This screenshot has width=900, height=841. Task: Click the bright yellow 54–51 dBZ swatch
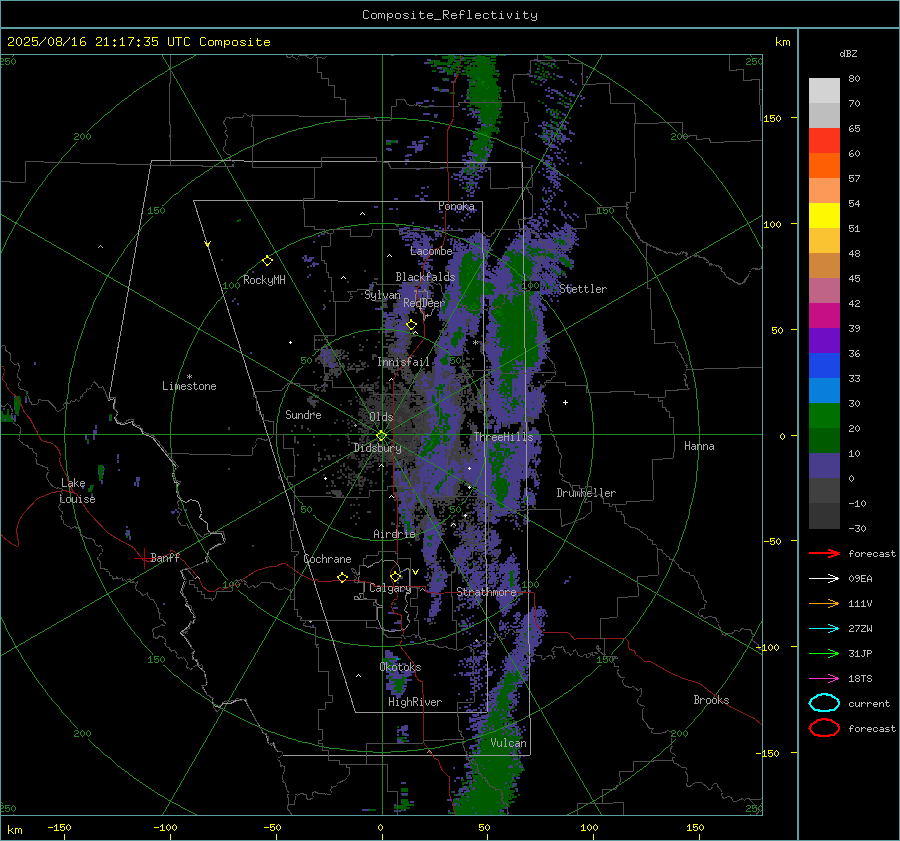pyautogui.click(x=824, y=216)
